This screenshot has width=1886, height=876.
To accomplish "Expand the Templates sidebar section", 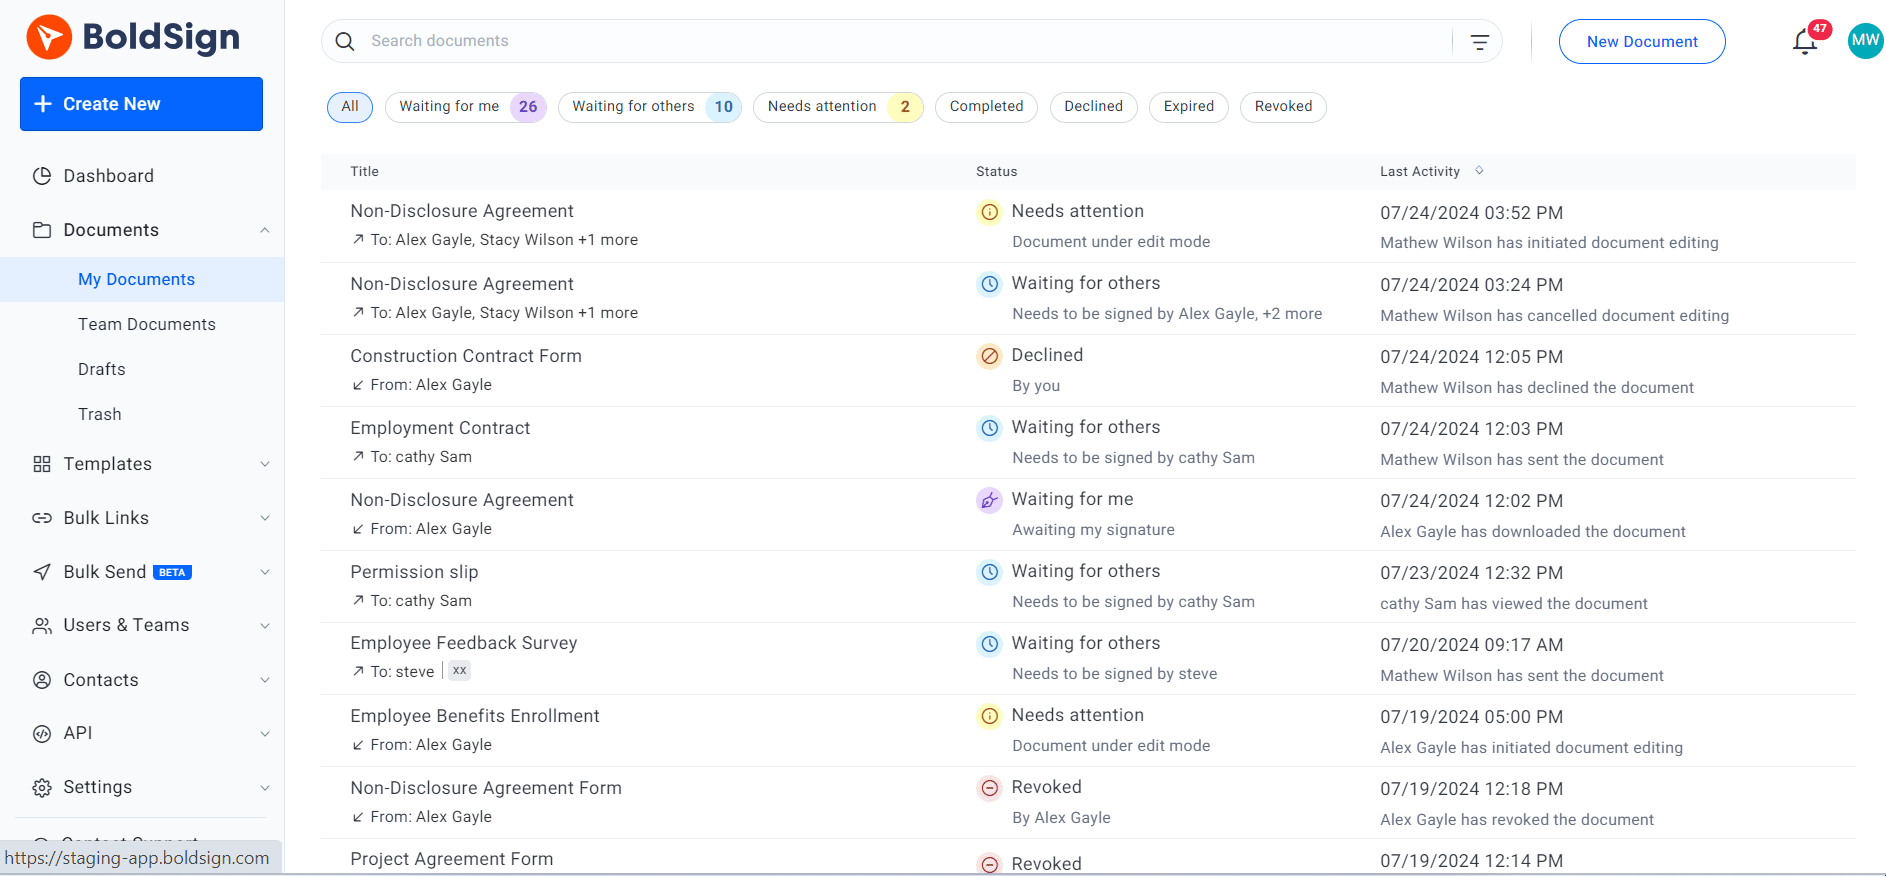I will click(x=265, y=464).
